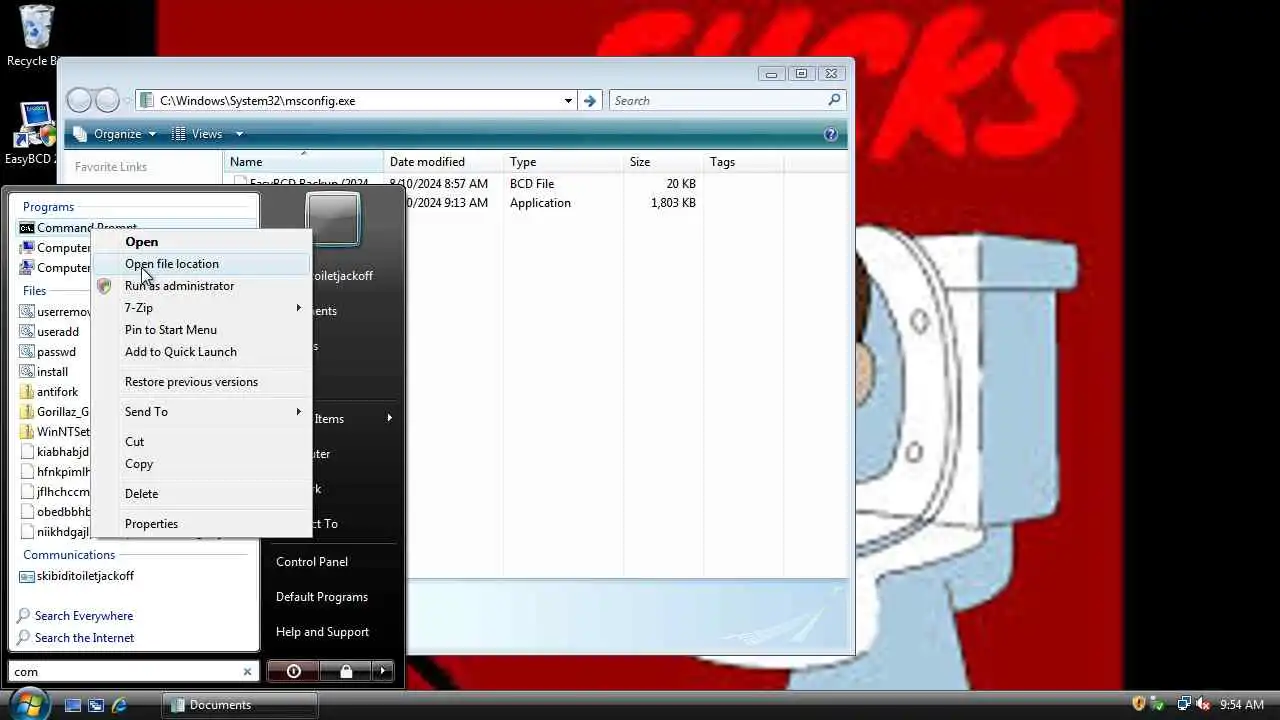This screenshot has width=1280, height=720.
Task: Expand the Recent Items submenu arrow
Action: [389, 418]
